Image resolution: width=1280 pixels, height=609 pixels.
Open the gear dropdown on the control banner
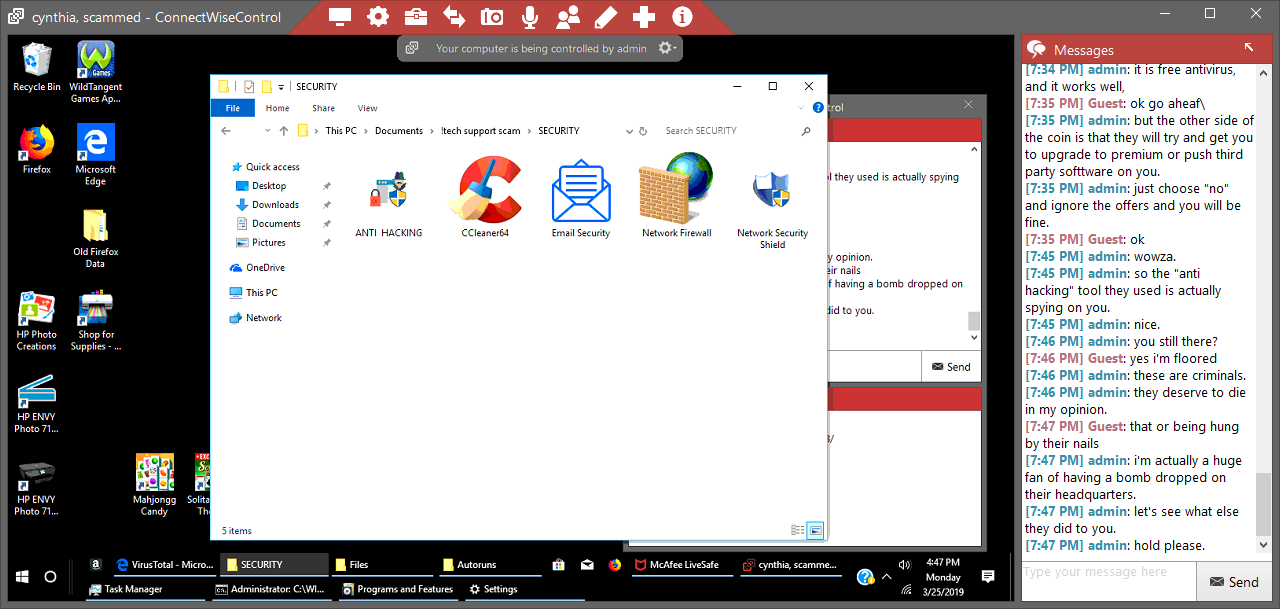pyautogui.click(x=667, y=48)
